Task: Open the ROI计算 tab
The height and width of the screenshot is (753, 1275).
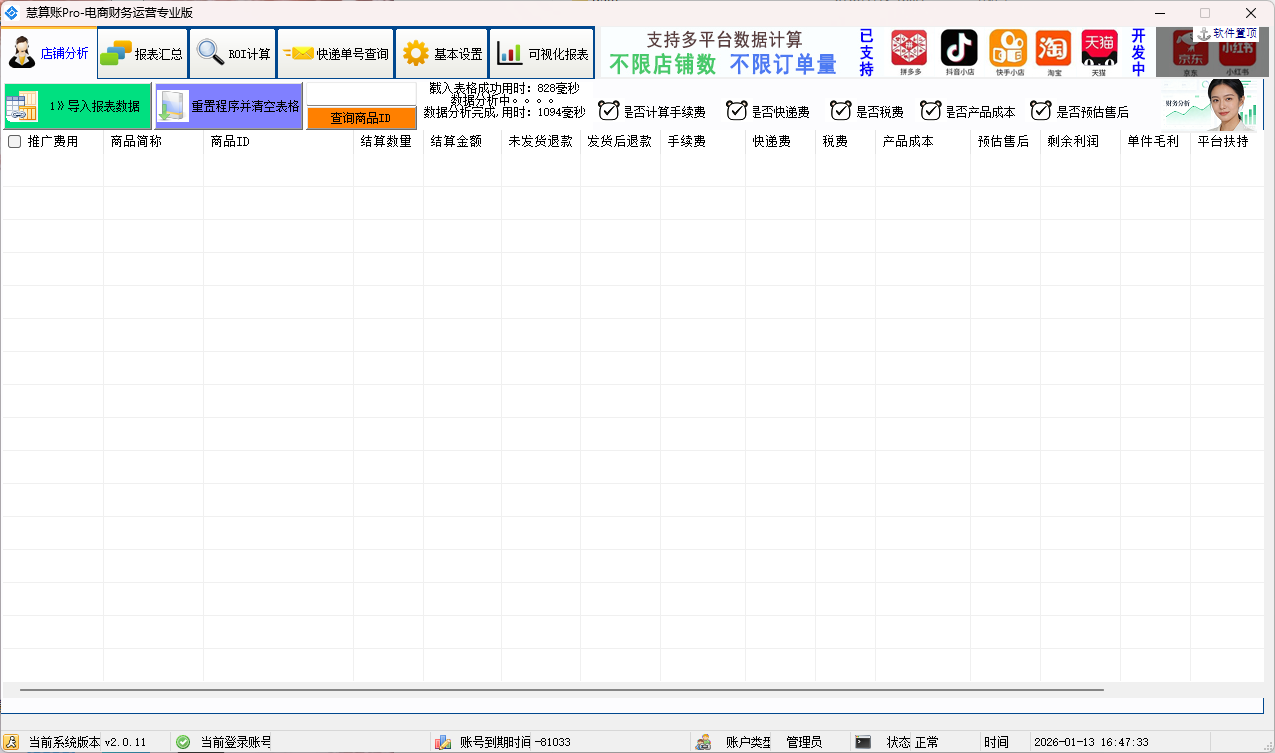Action: pyautogui.click(x=233, y=54)
